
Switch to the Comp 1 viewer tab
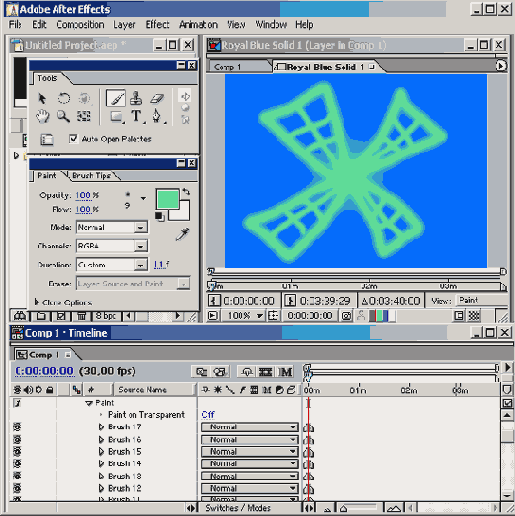[x=228, y=67]
